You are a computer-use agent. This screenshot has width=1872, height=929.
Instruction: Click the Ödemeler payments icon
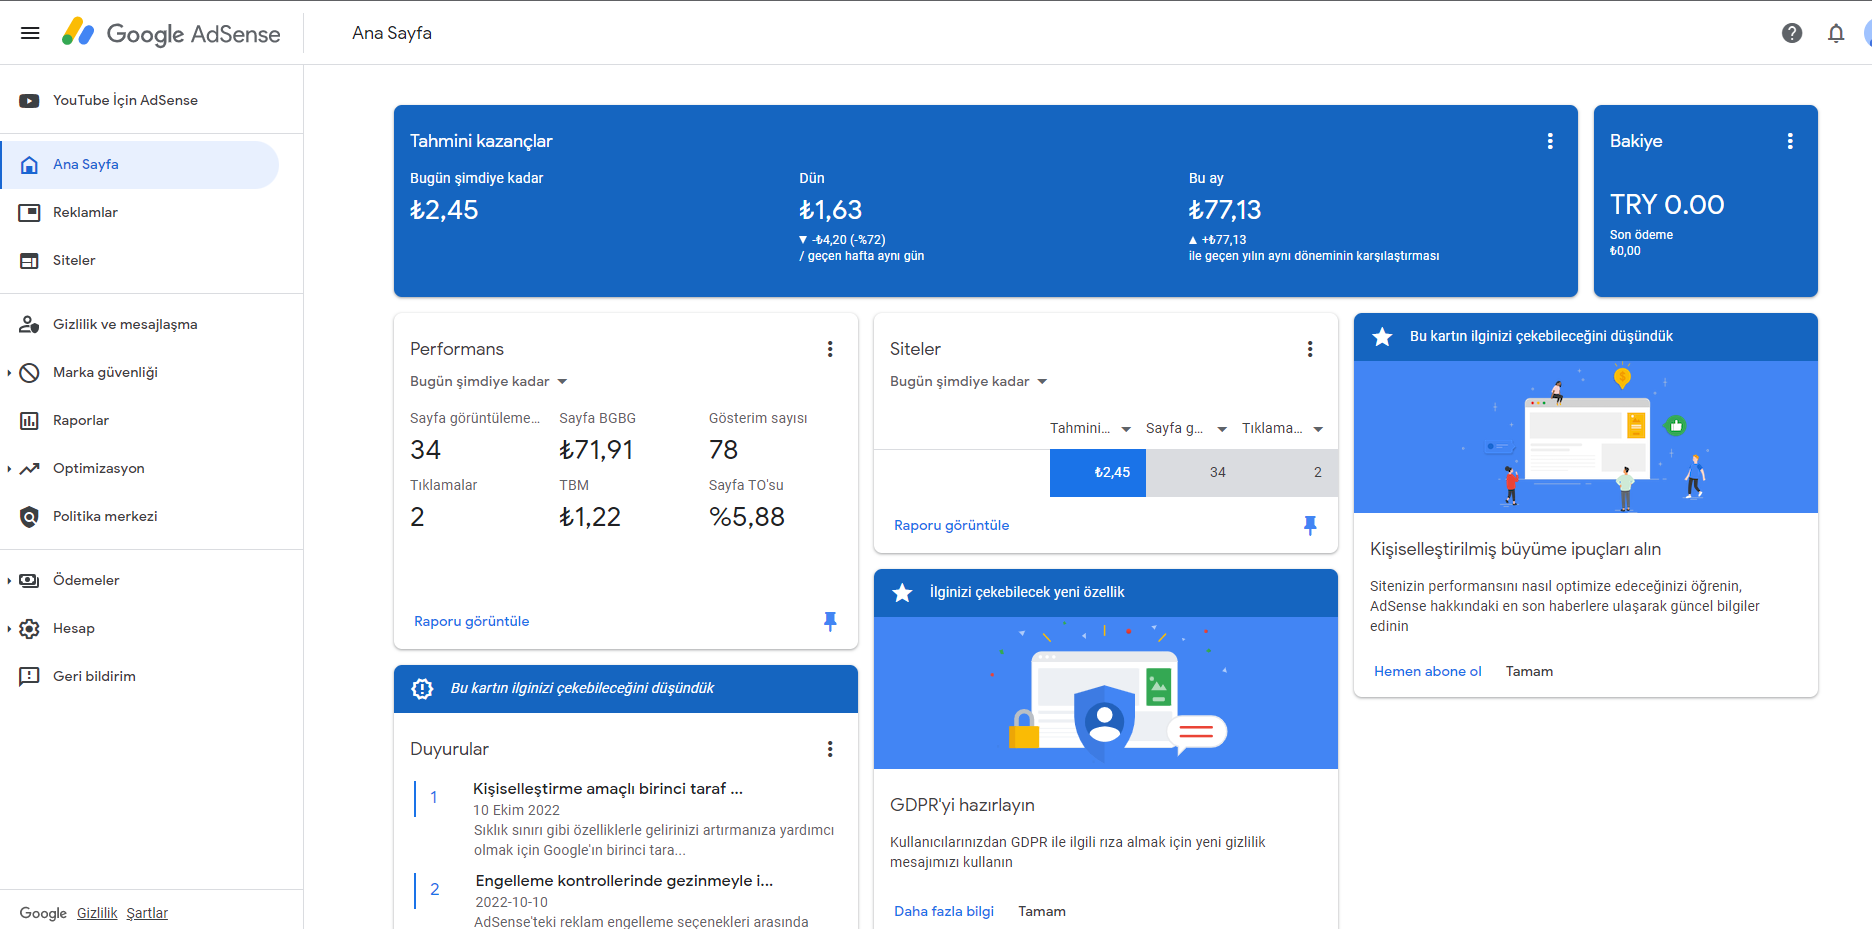click(29, 581)
